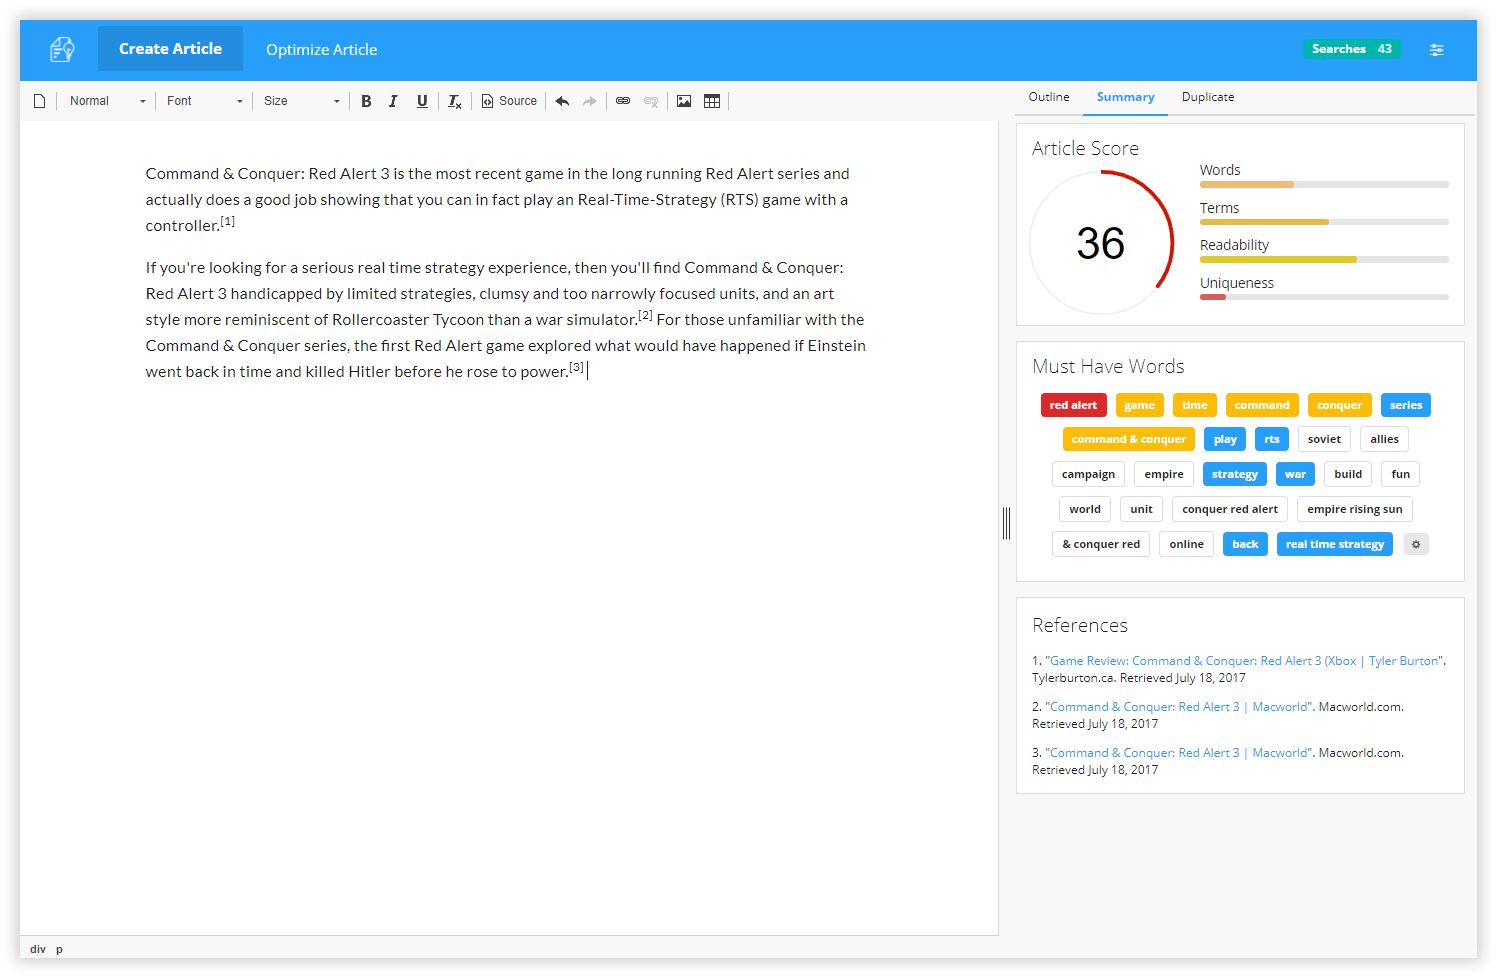Switch to the Duplicate tab

pyautogui.click(x=1207, y=97)
